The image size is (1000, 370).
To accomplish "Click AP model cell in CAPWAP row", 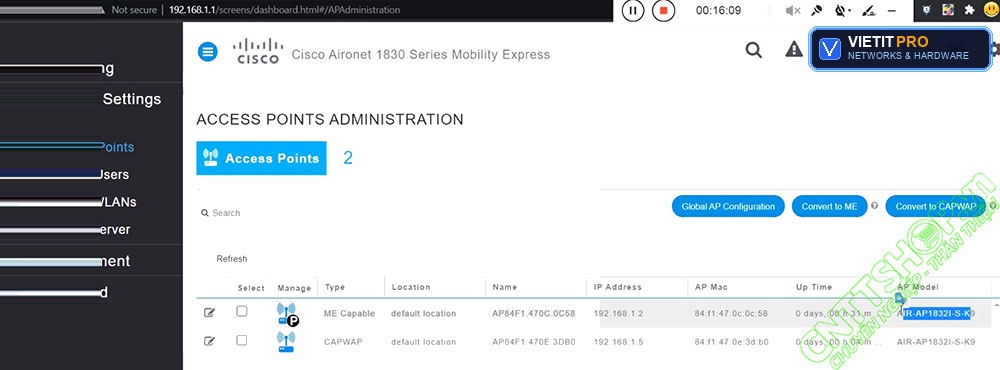I will (x=936, y=342).
